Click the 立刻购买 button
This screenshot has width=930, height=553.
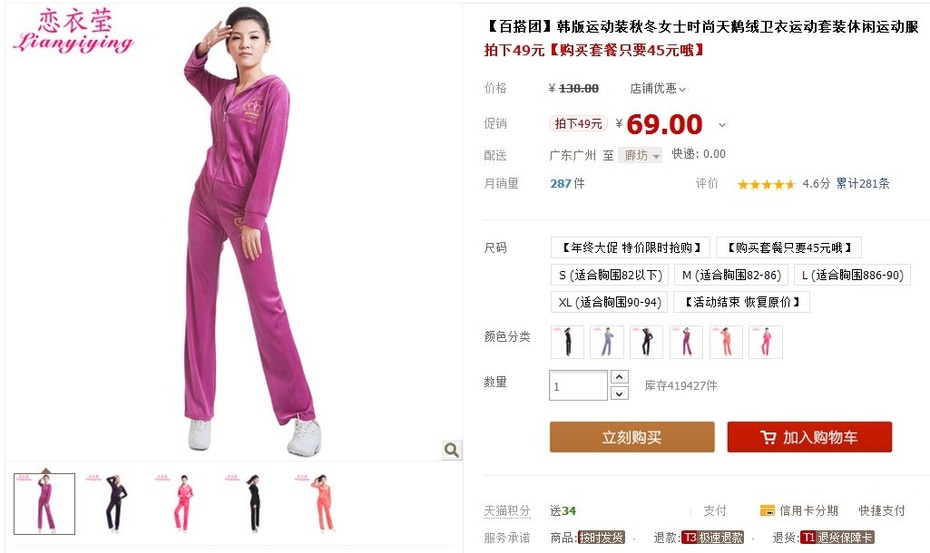pyautogui.click(x=632, y=437)
